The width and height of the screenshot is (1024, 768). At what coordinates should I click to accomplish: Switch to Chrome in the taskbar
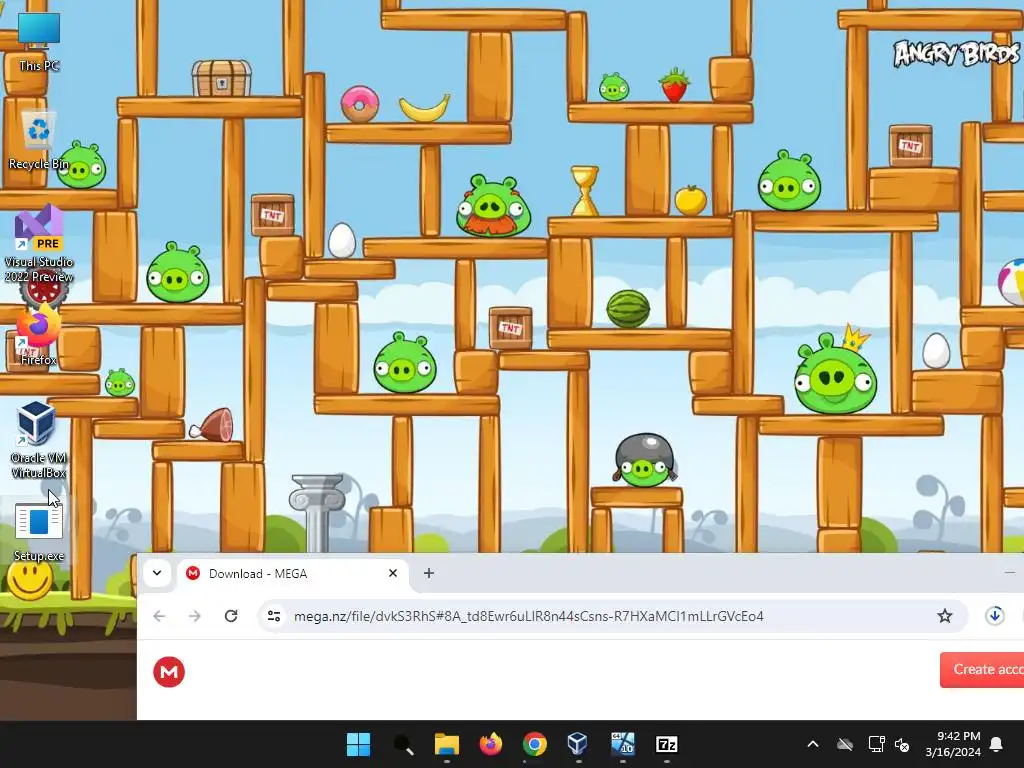pos(534,744)
